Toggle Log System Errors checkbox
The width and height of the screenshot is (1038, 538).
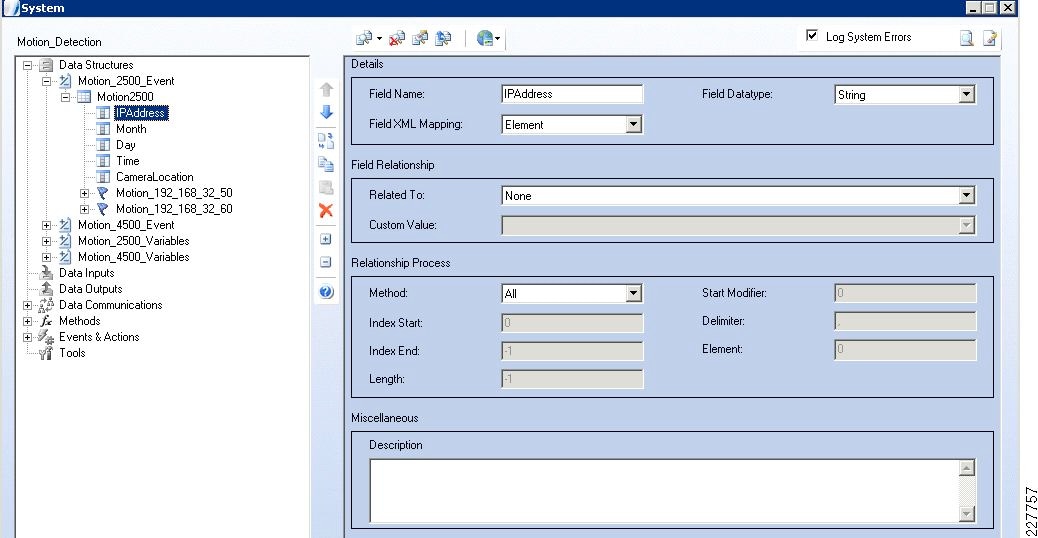tap(812, 36)
